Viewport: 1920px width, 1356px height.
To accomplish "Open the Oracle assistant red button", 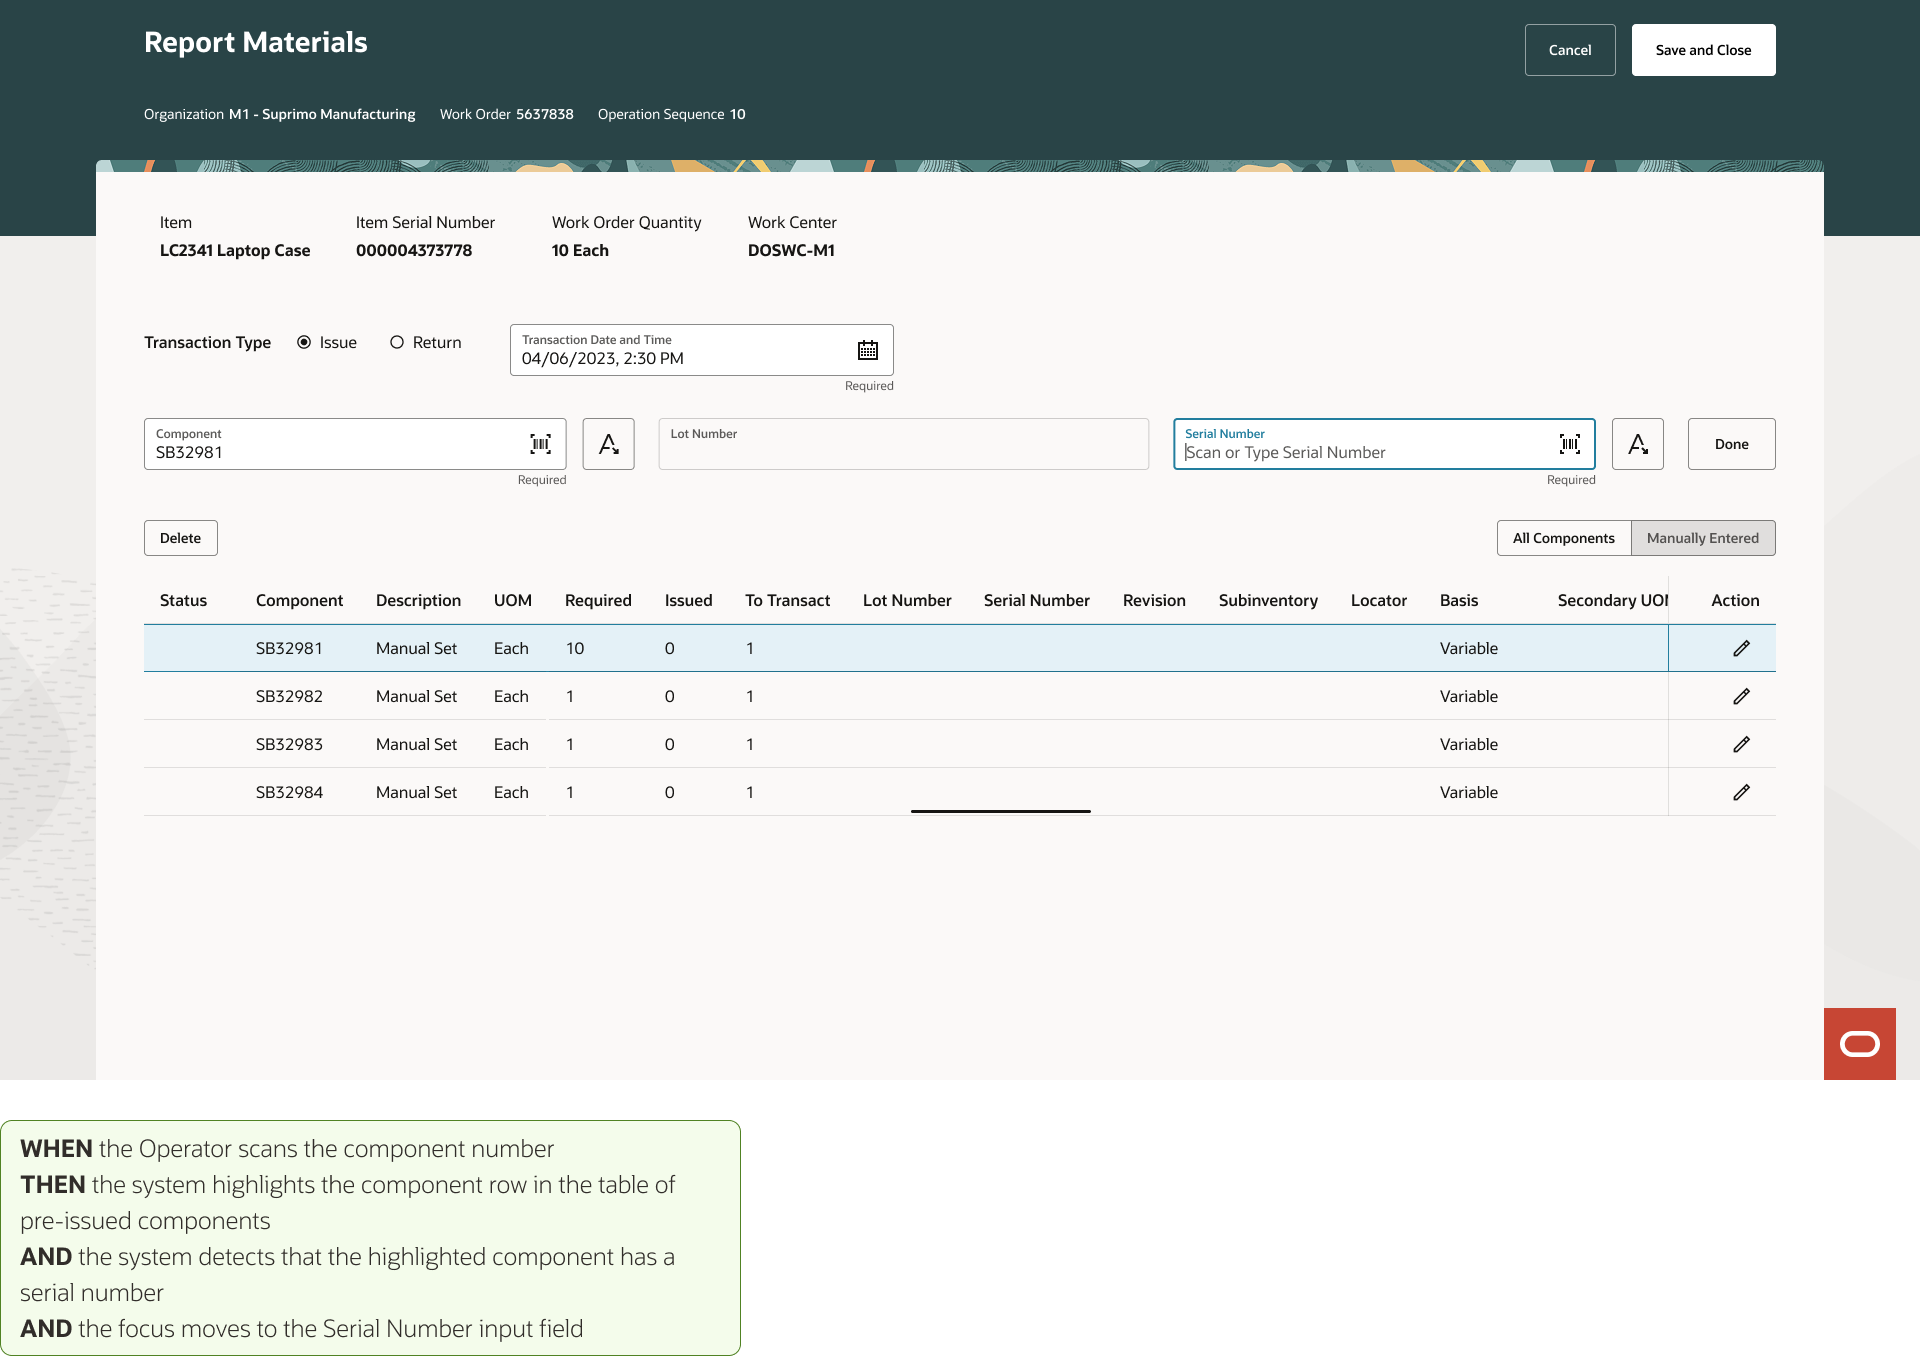I will click(1859, 1044).
